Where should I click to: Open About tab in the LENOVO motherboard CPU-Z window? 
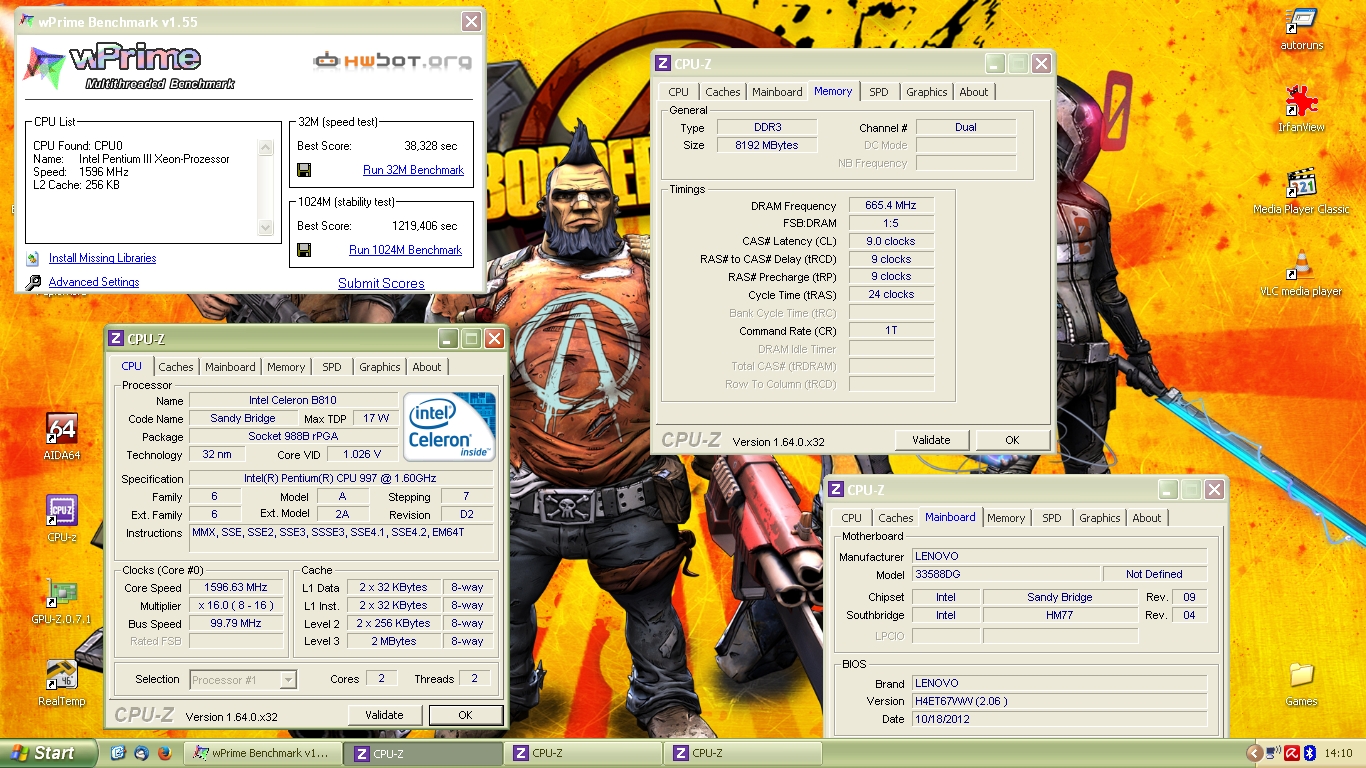1147,518
